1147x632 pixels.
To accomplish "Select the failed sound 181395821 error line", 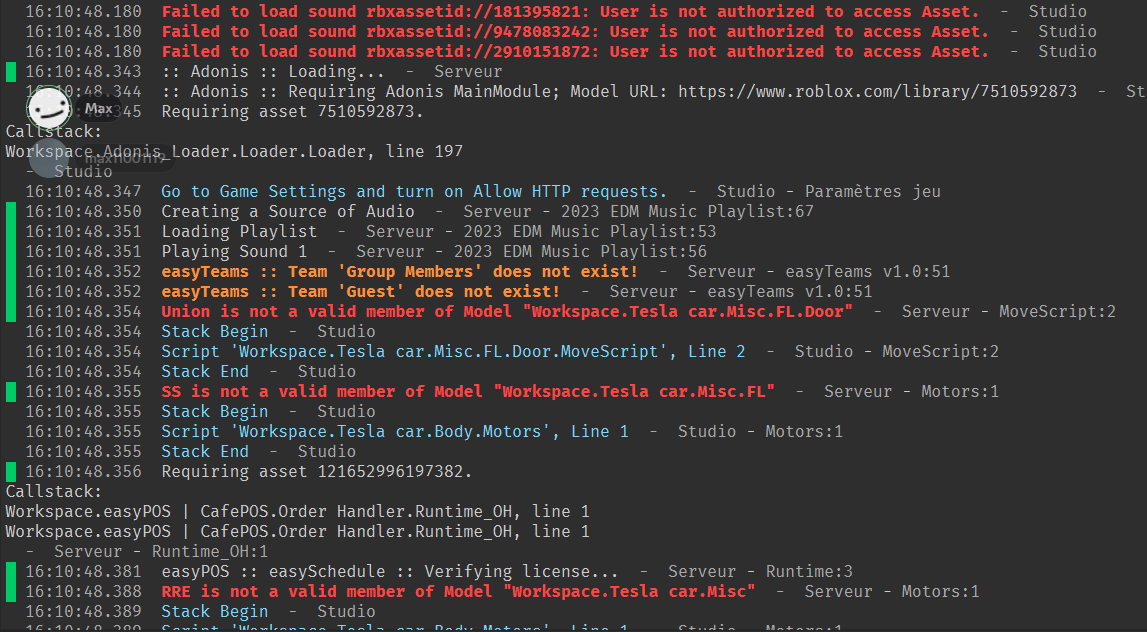I will pyautogui.click(x=570, y=11).
